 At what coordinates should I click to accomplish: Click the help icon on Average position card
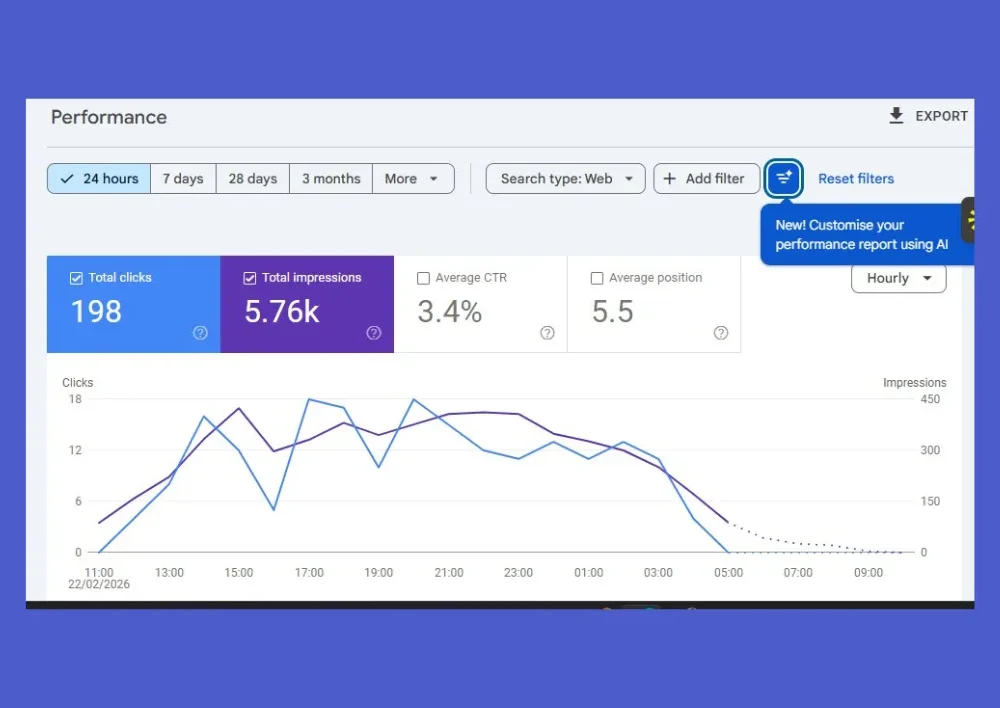click(721, 333)
